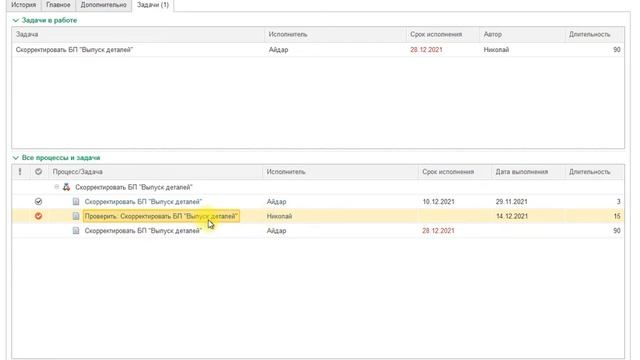The width and height of the screenshot is (640, 360).
Task: Click Айдар in bottom table's last row
Action: (276, 231)
